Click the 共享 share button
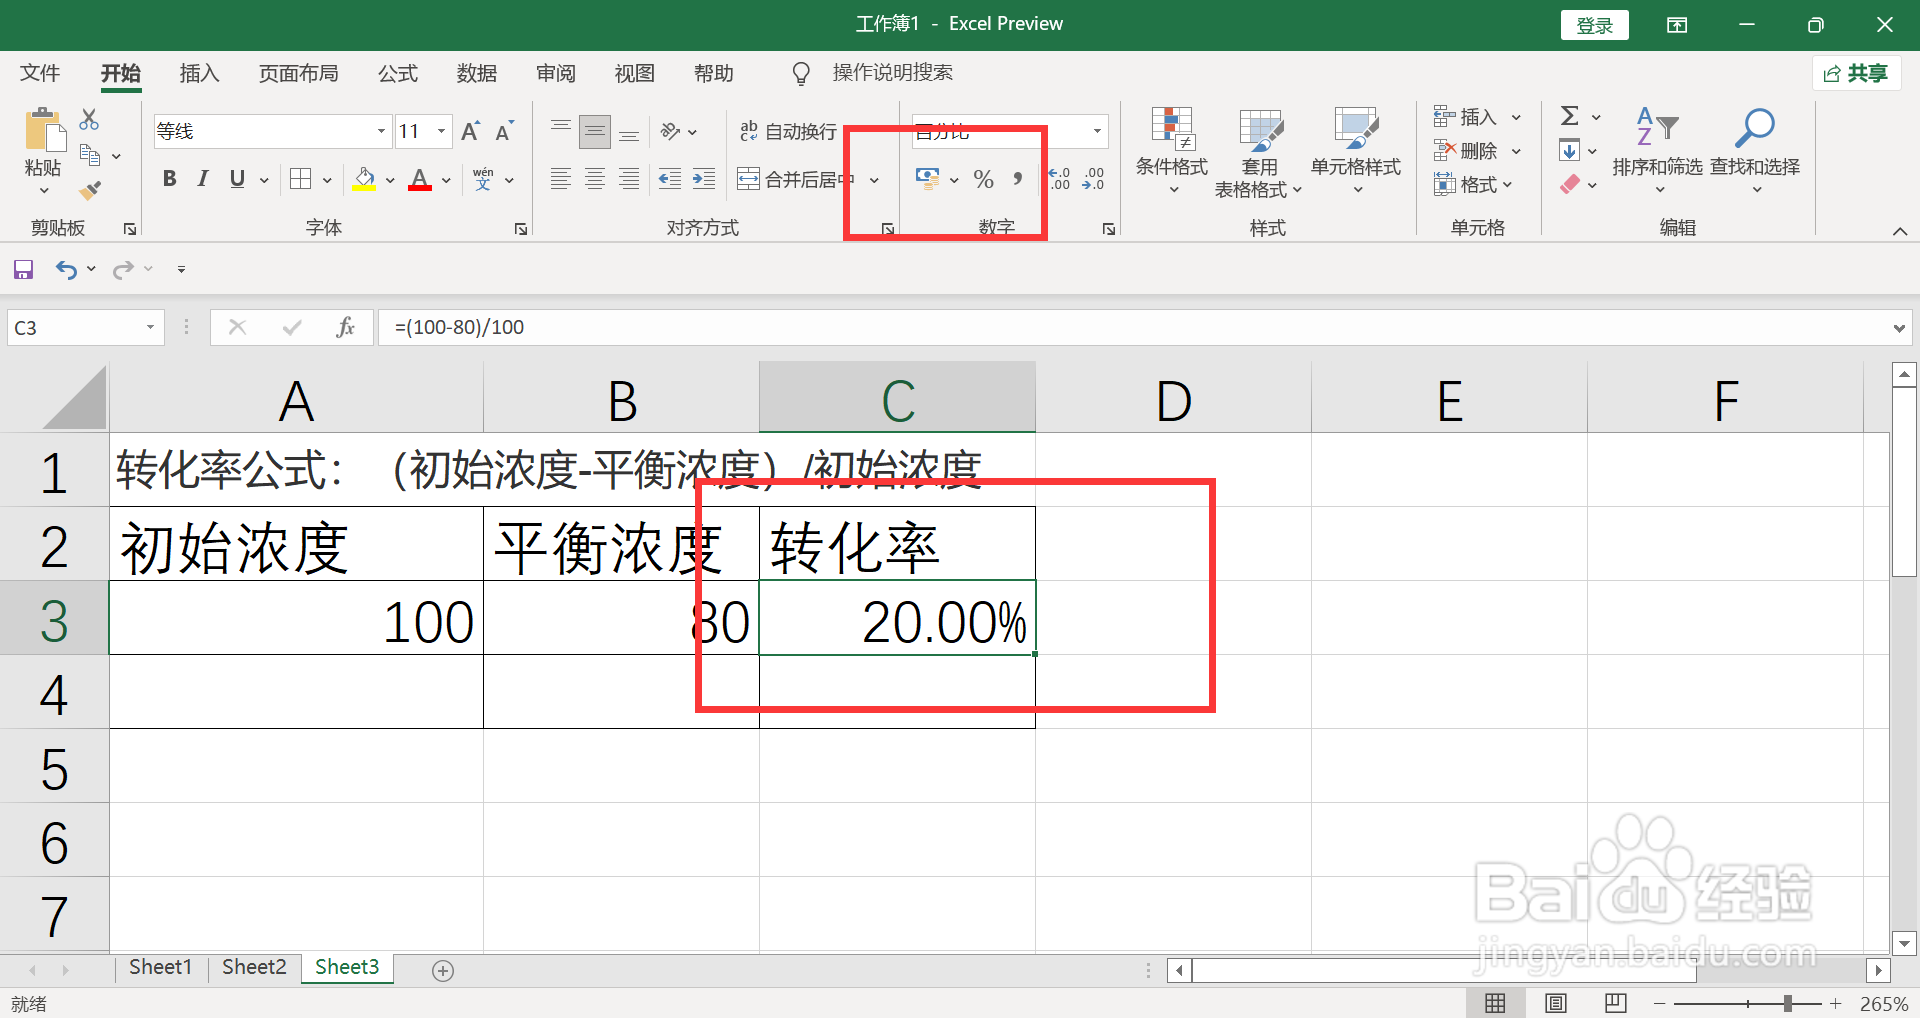 1856,73
